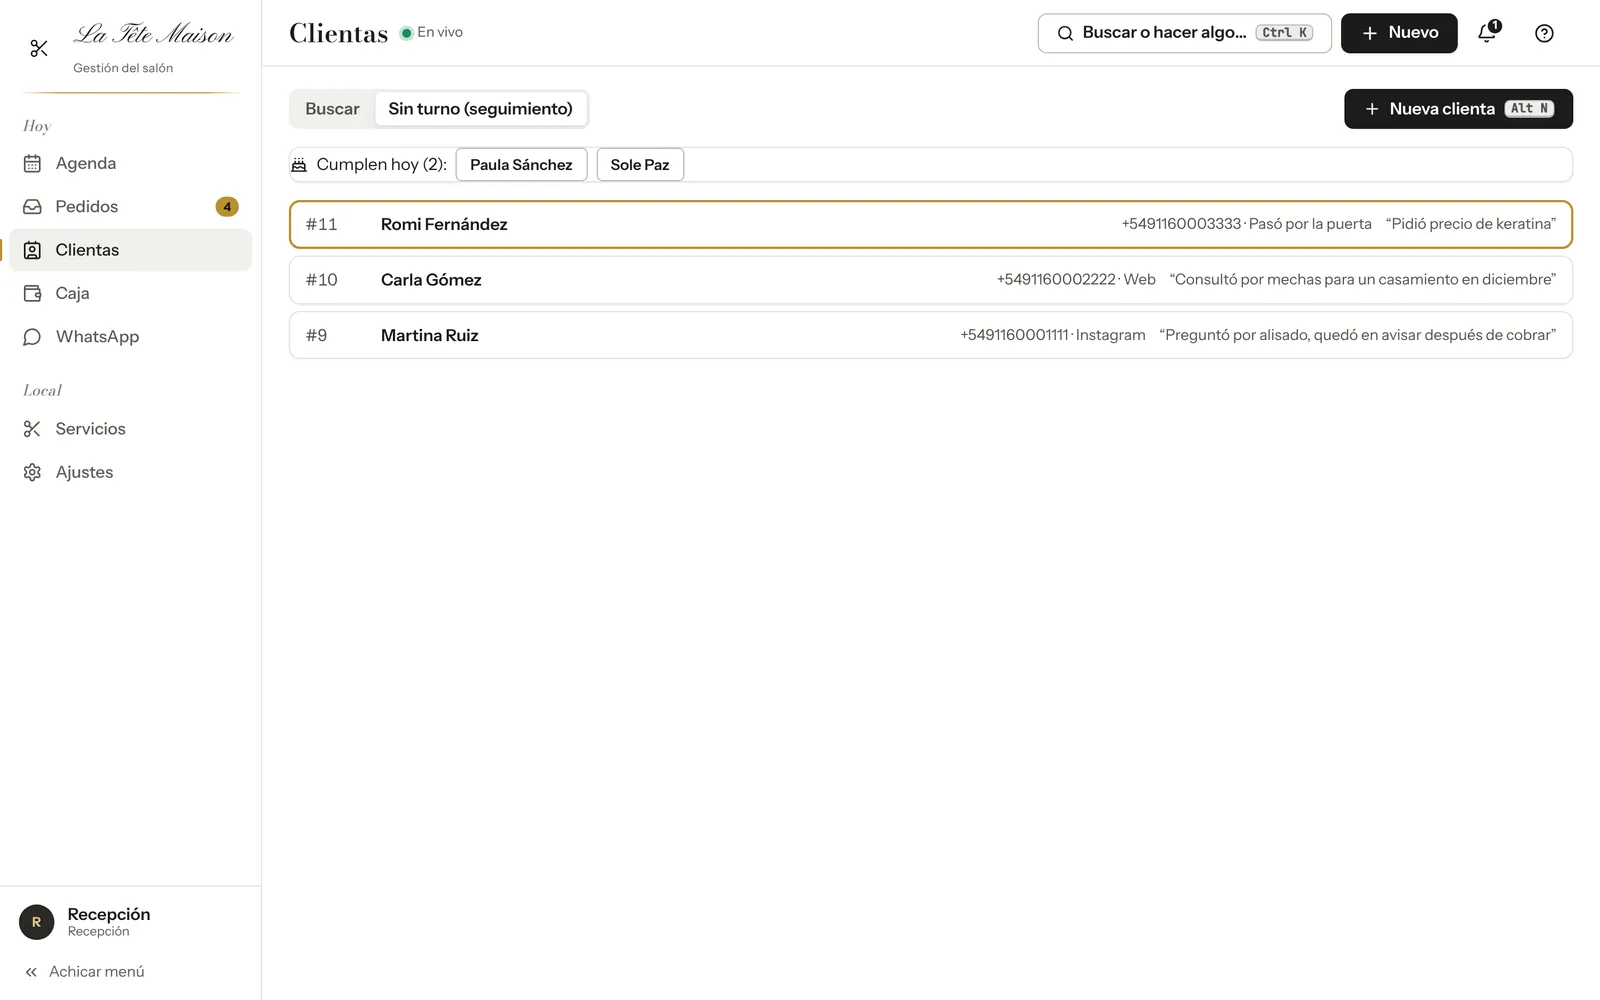Click the birthday cake icon
The width and height of the screenshot is (1600, 1000).
[x=299, y=165]
